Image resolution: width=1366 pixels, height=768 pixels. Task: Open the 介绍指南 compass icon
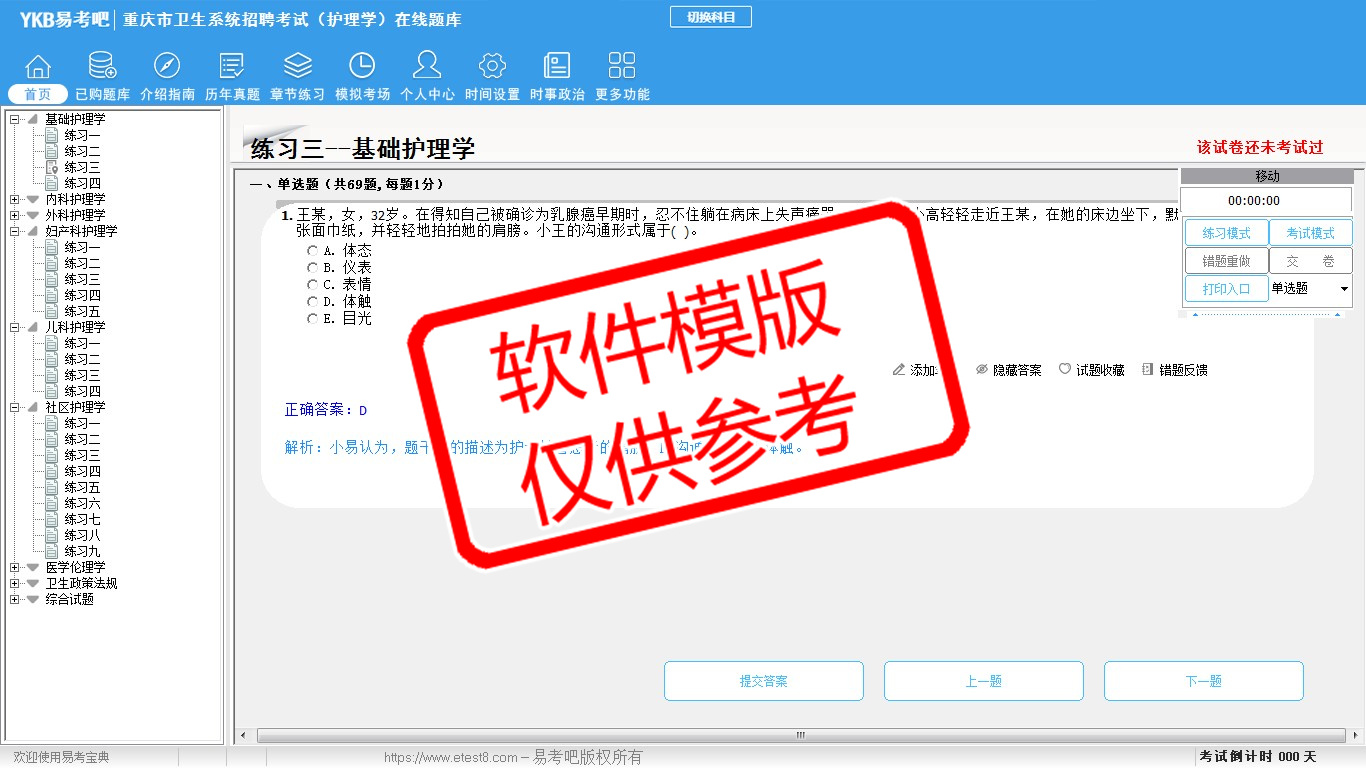tap(167, 67)
